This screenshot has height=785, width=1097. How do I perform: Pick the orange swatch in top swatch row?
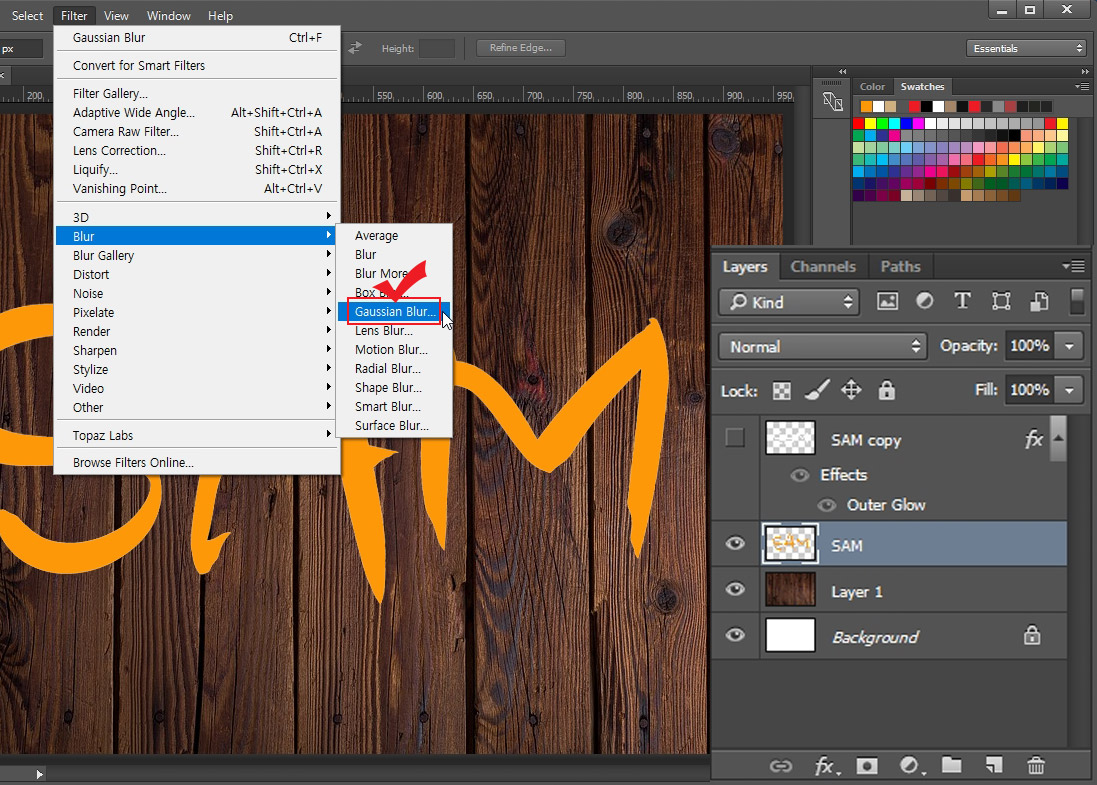[866, 106]
